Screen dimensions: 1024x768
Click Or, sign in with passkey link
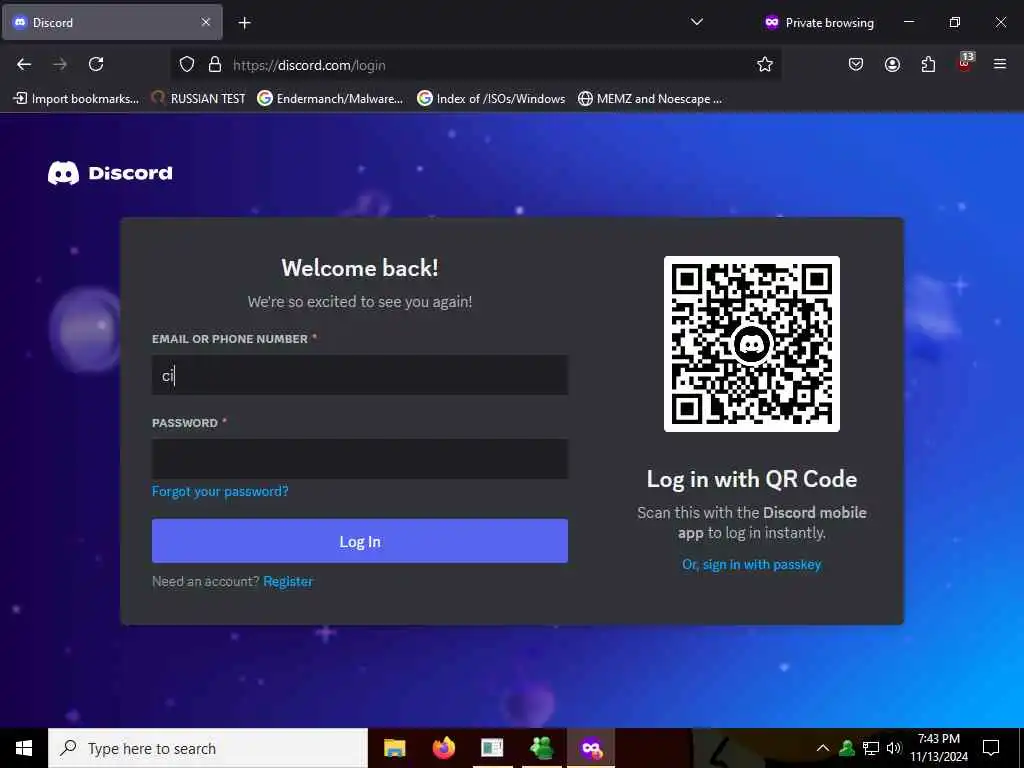point(752,564)
